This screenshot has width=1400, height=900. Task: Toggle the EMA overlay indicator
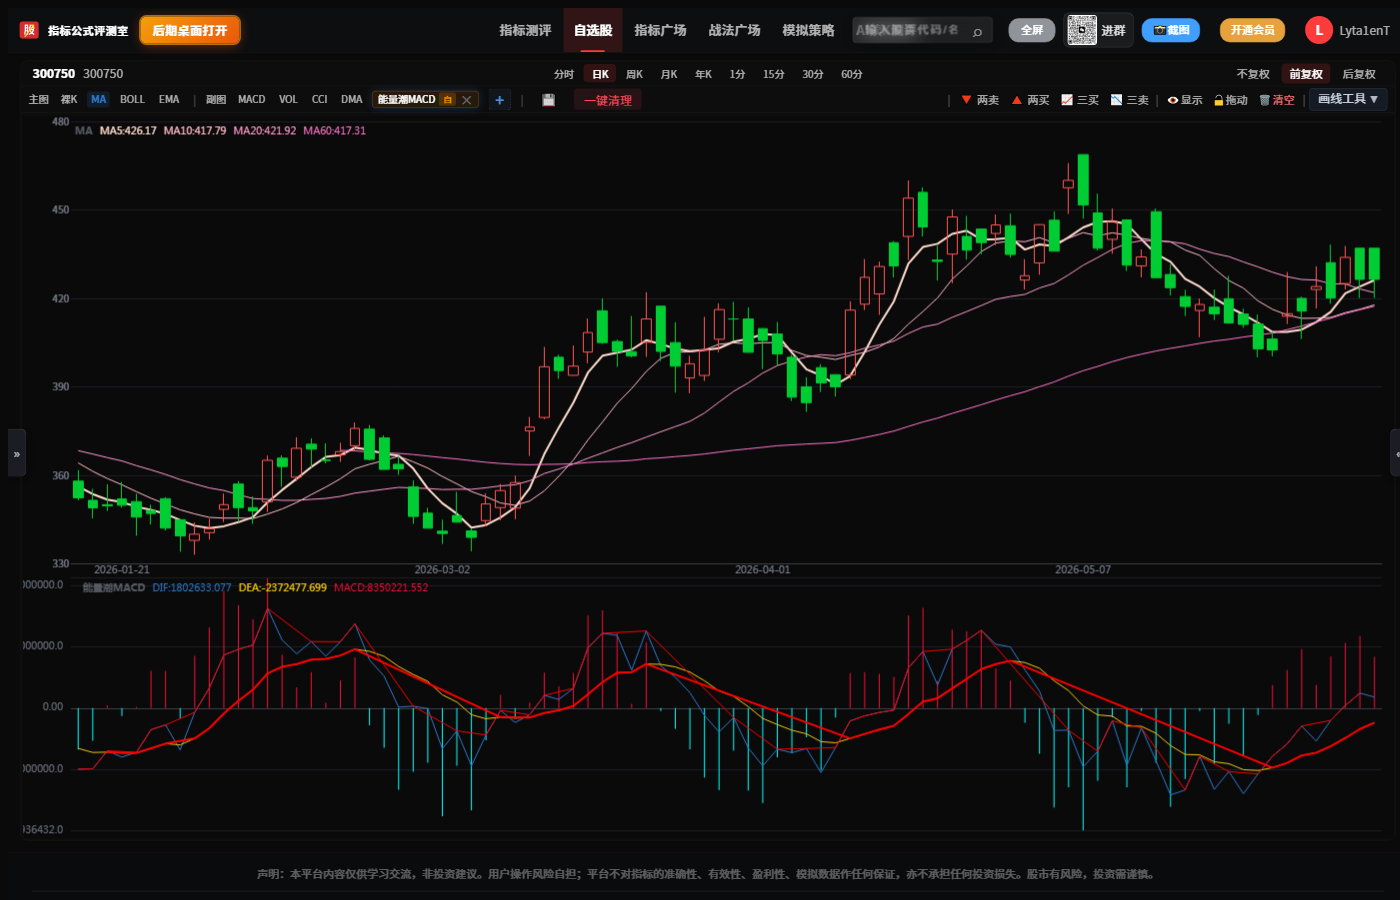point(169,100)
